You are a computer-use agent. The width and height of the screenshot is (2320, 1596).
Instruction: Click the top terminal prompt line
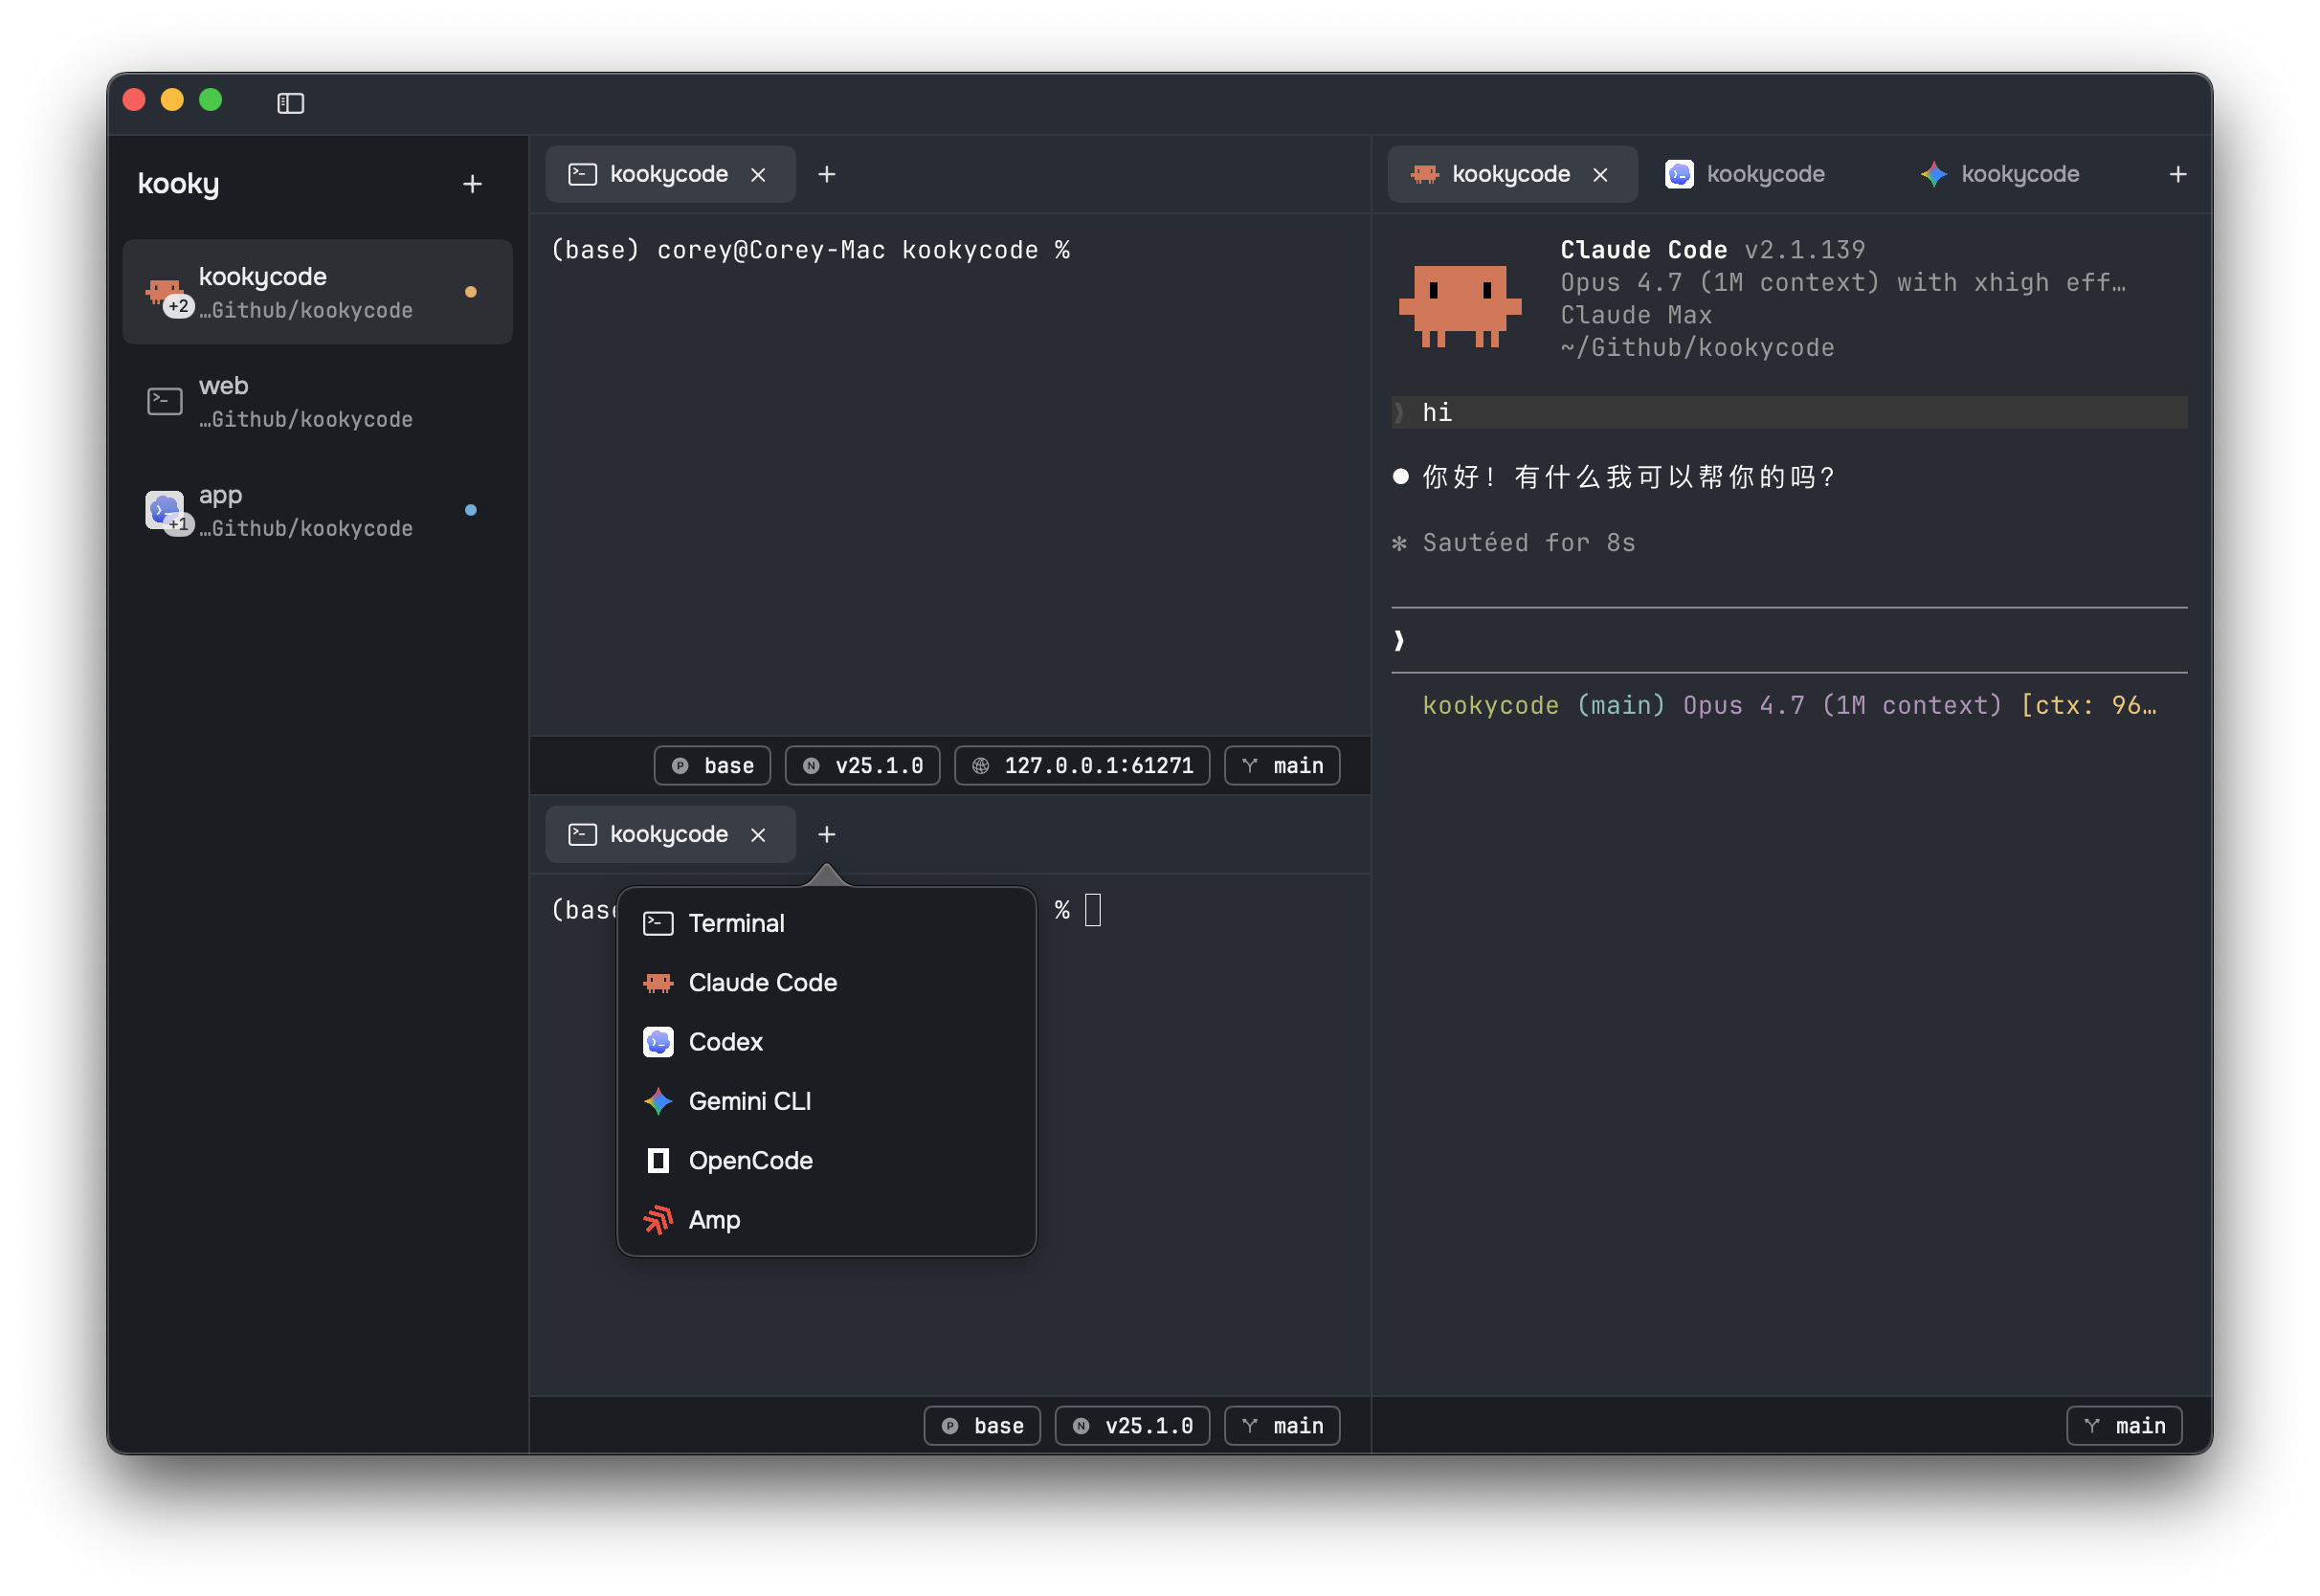click(x=810, y=250)
